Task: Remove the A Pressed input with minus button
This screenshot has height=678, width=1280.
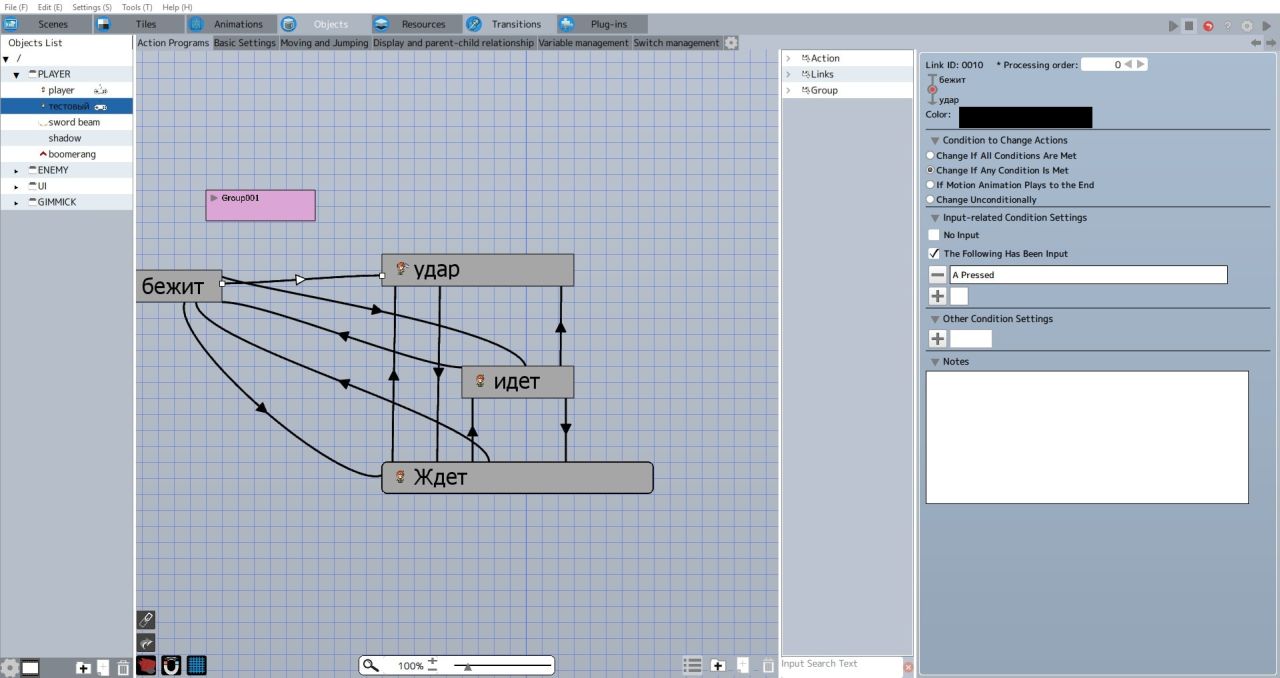Action: (937, 275)
